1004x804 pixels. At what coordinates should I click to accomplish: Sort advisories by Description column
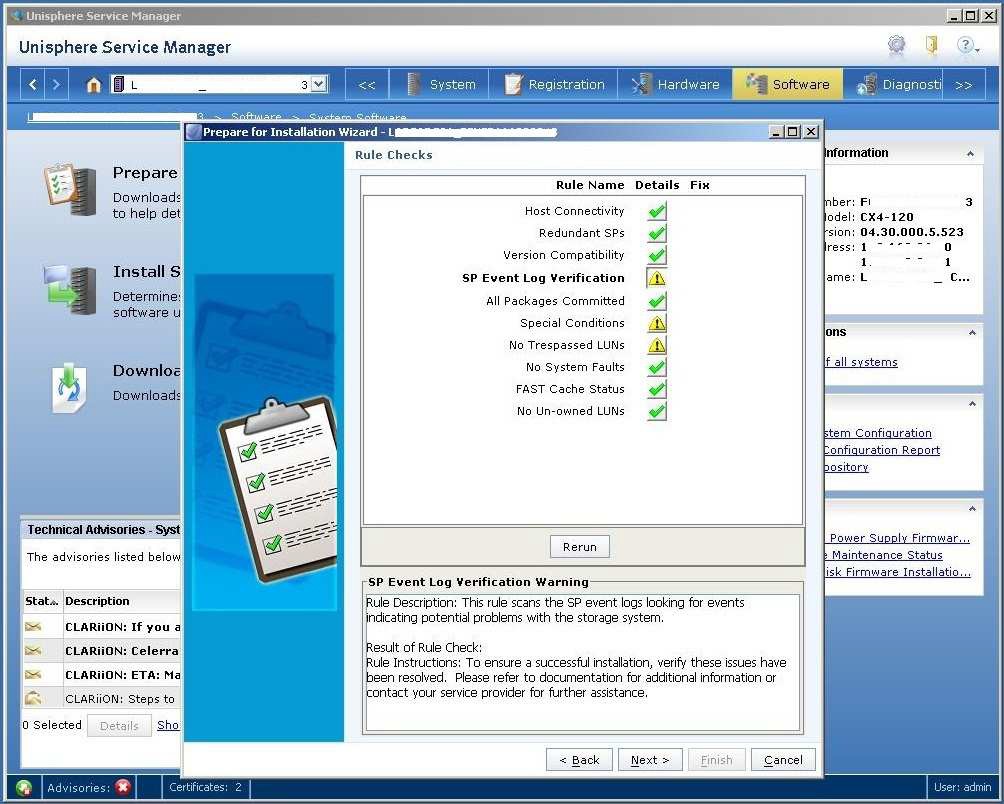point(122,601)
